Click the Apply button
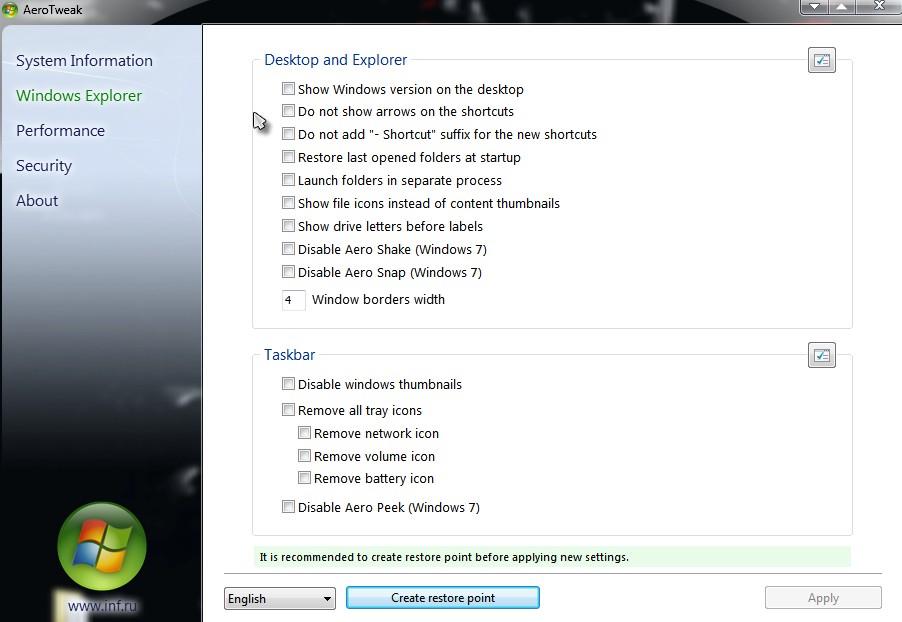 tap(823, 598)
